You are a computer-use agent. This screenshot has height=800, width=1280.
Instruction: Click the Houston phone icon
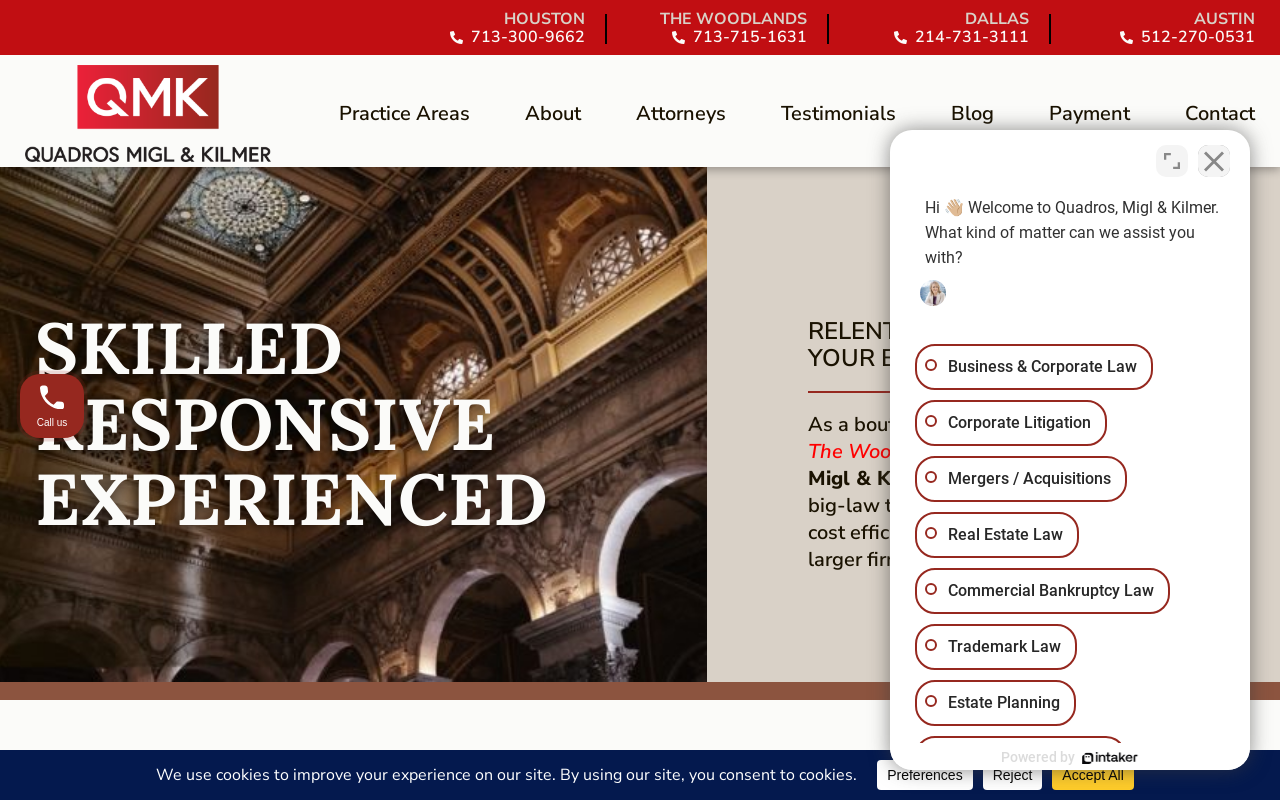(457, 38)
